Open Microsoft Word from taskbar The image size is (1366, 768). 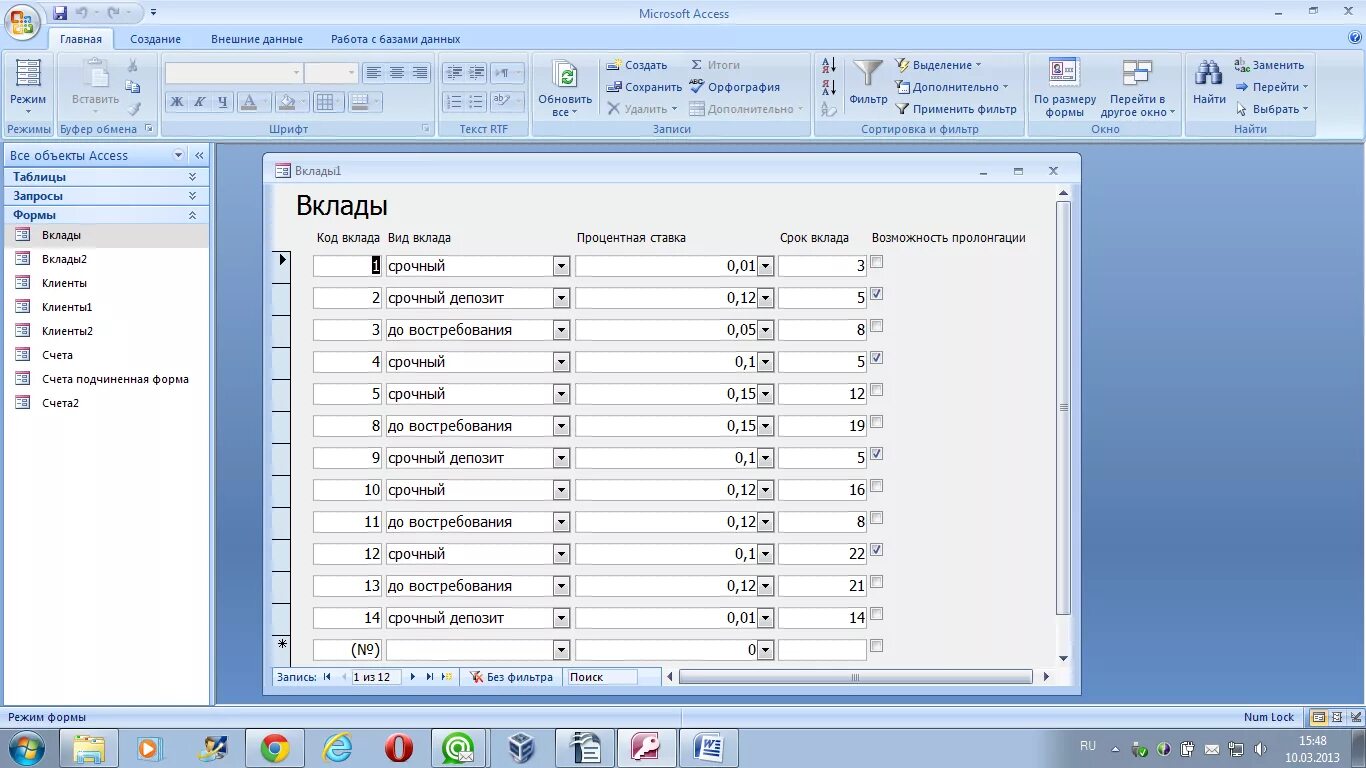709,748
